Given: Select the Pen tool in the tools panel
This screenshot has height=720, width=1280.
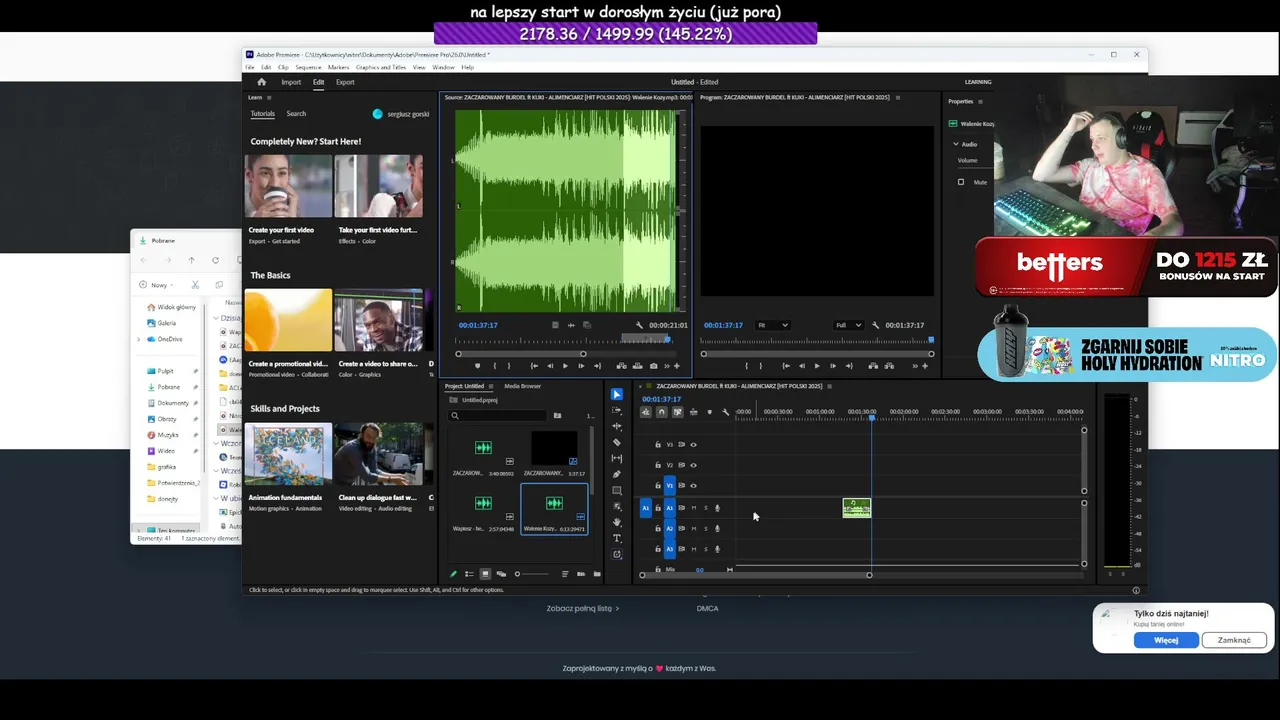Looking at the screenshot, I should (x=617, y=474).
